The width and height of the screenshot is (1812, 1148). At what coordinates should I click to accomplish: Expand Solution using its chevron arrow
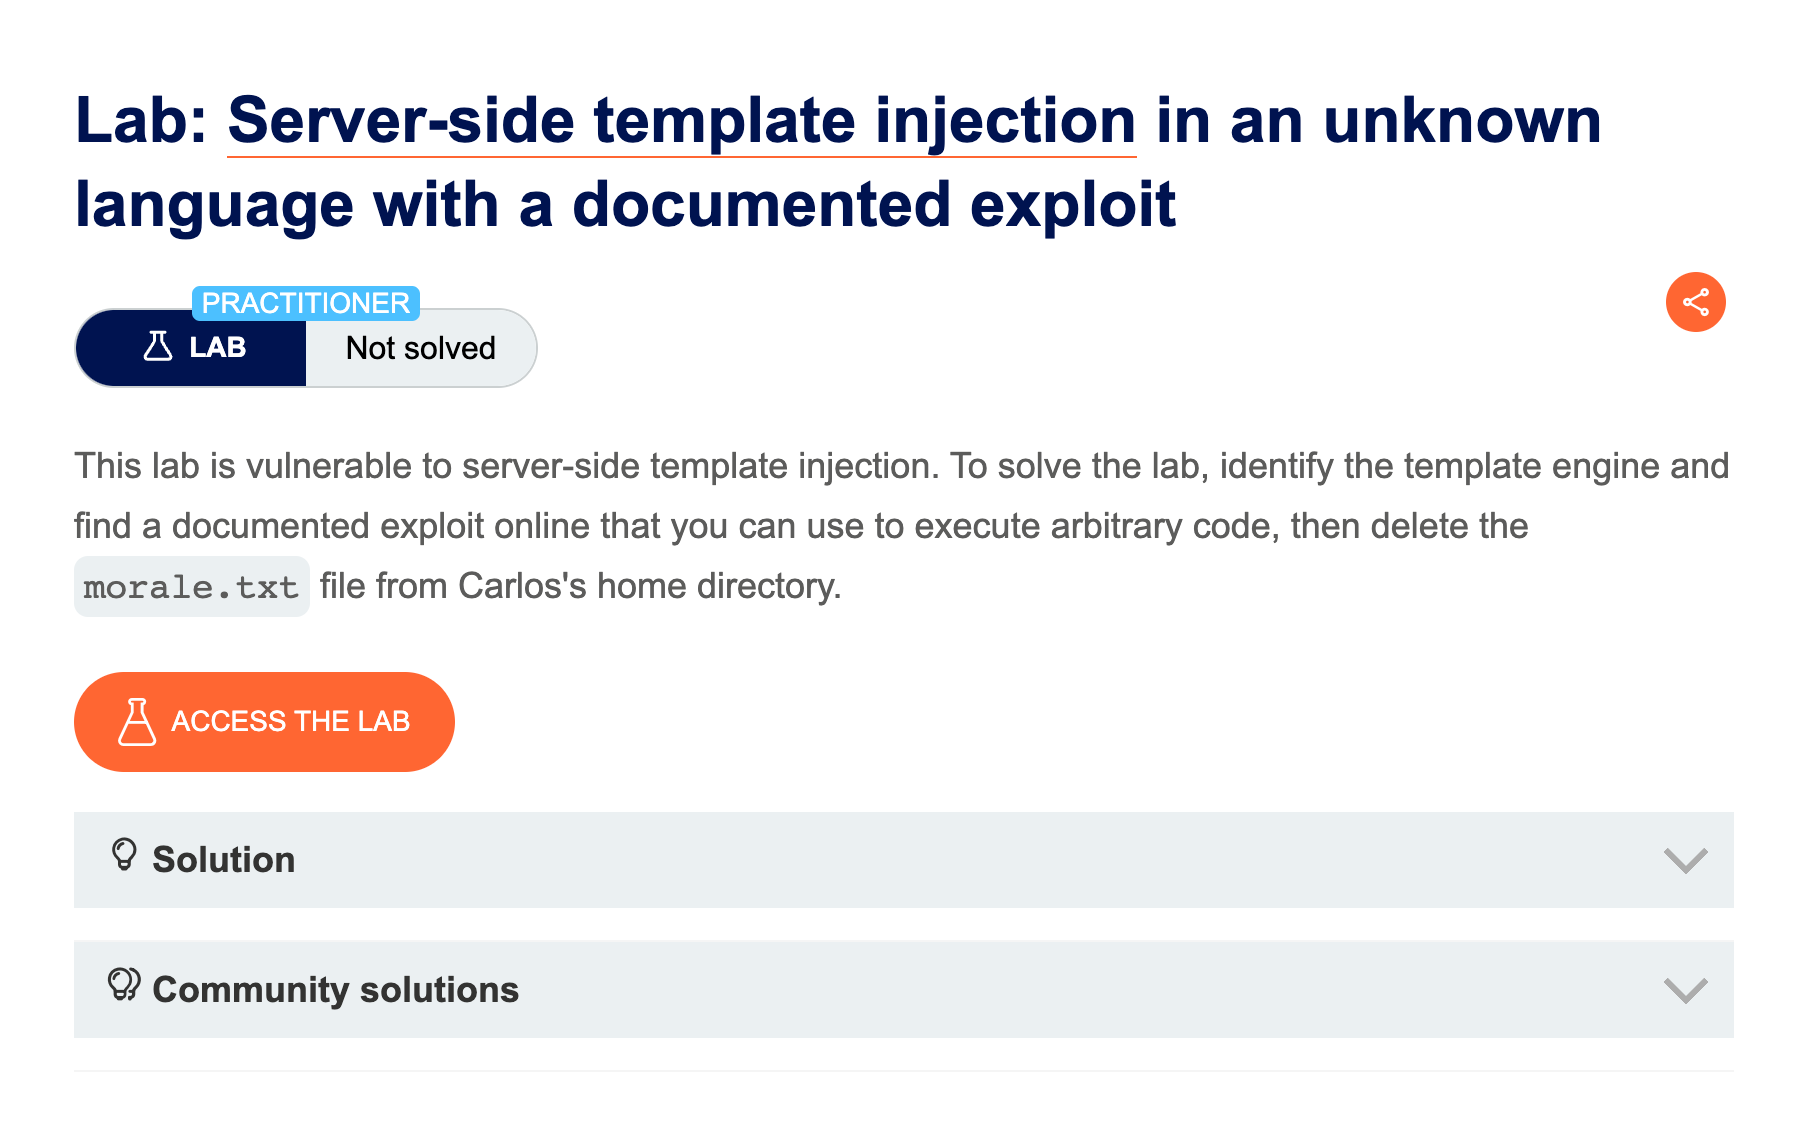[x=1685, y=860]
